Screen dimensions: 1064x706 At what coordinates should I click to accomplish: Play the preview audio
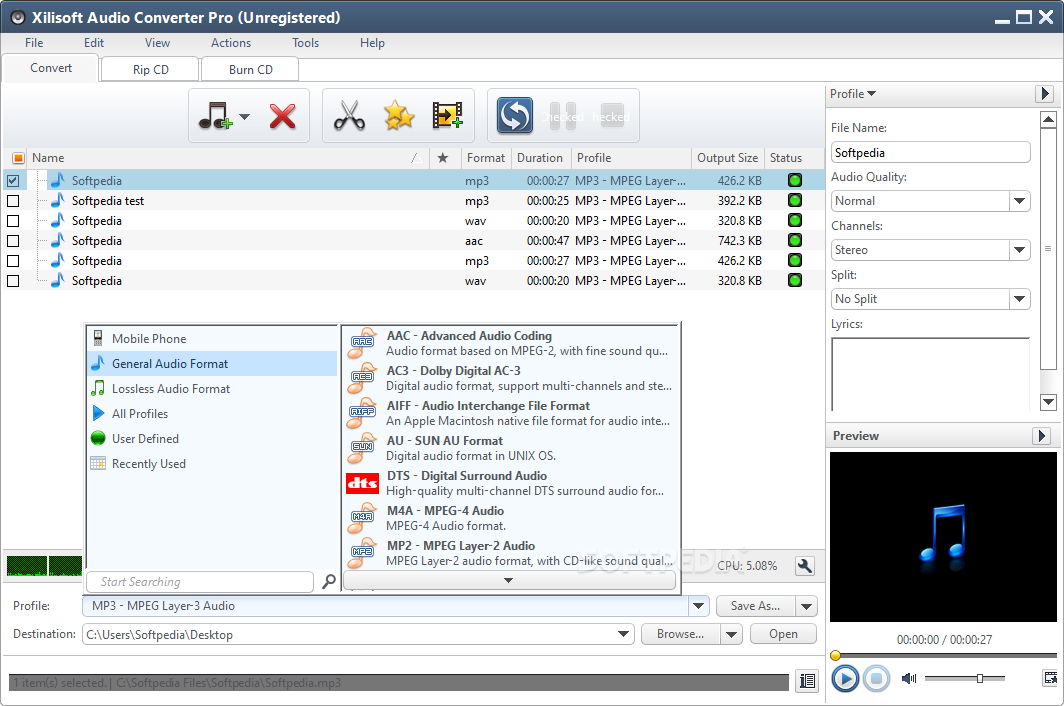click(845, 679)
